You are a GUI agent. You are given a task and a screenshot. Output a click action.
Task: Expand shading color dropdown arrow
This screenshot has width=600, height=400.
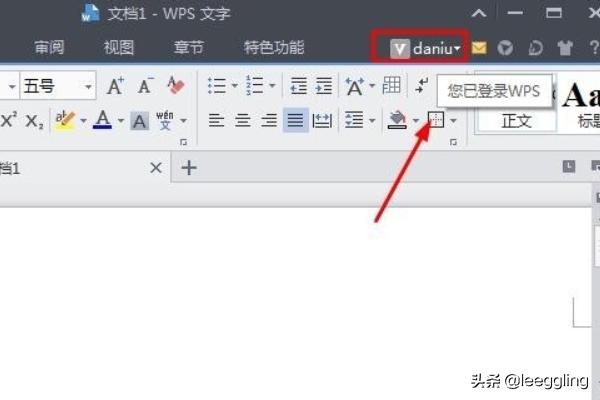click(x=416, y=121)
